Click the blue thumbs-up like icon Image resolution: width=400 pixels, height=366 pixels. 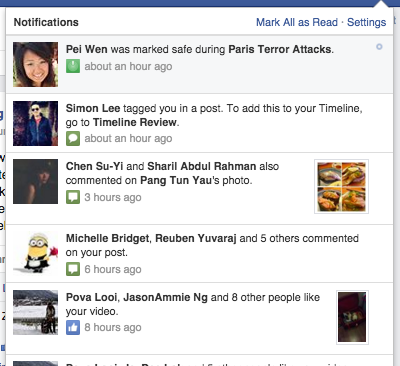(x=73, y=327)
